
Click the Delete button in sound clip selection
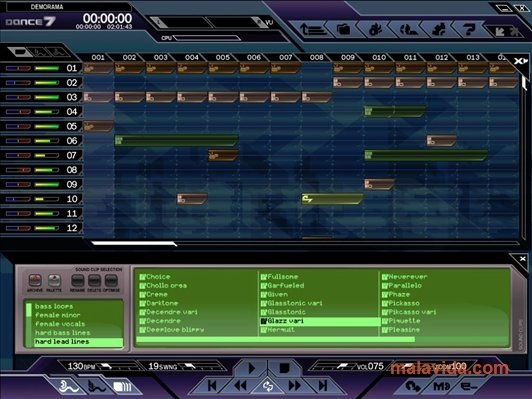tap(94, 281)
